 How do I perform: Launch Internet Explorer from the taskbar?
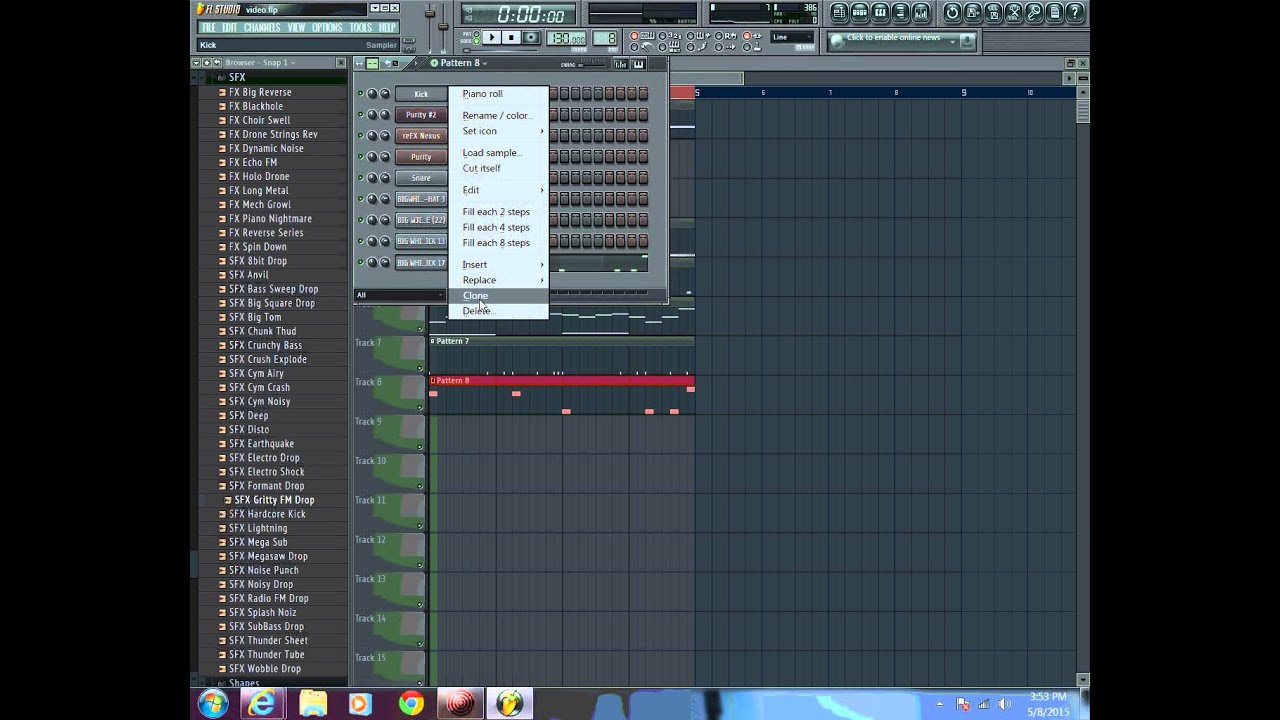[x=262, y=703]
